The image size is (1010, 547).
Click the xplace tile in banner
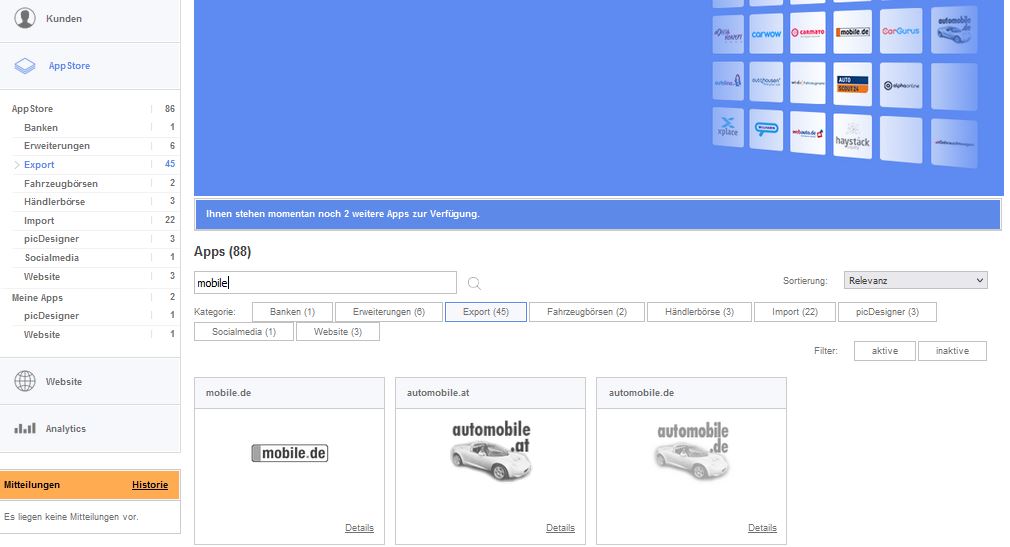click(728, 127)
